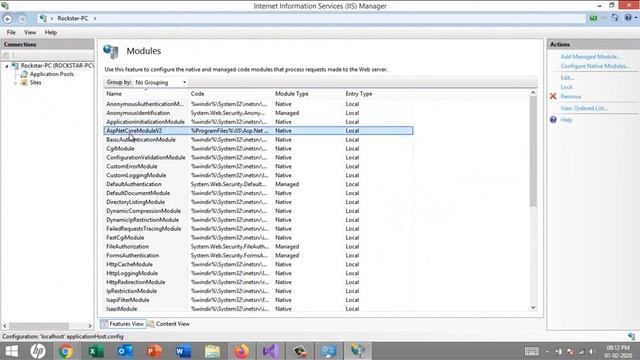
Task: Open Google Chrome from taskbar
Action: (66, 351)
